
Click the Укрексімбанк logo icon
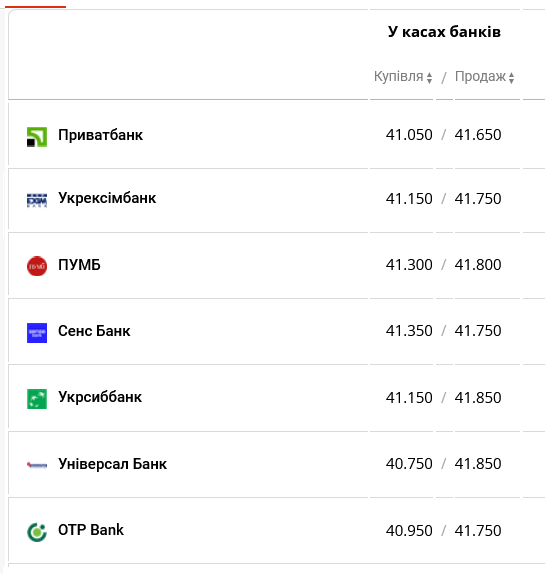point(37,200)
